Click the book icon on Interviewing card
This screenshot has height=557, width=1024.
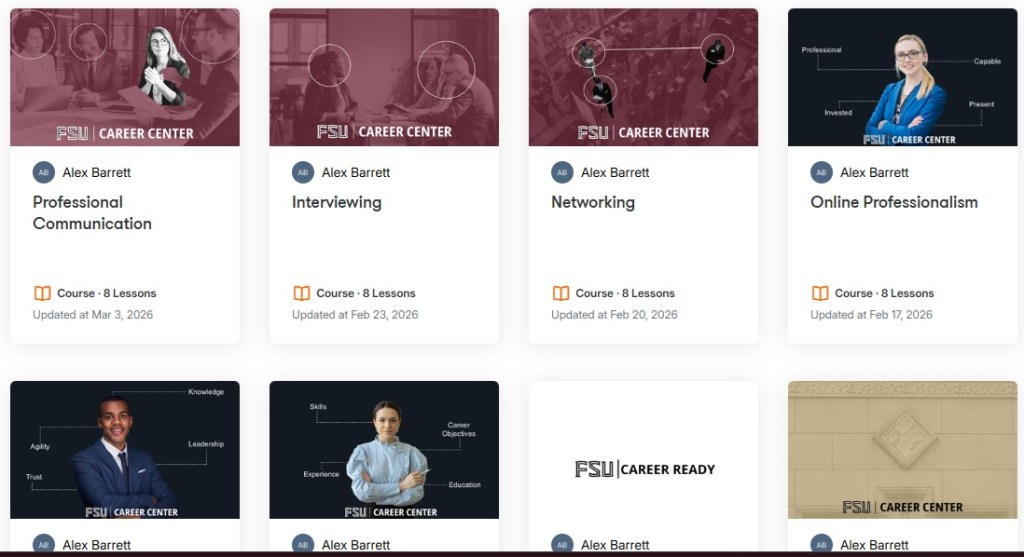pyautogui.click(x=302, y=293)
